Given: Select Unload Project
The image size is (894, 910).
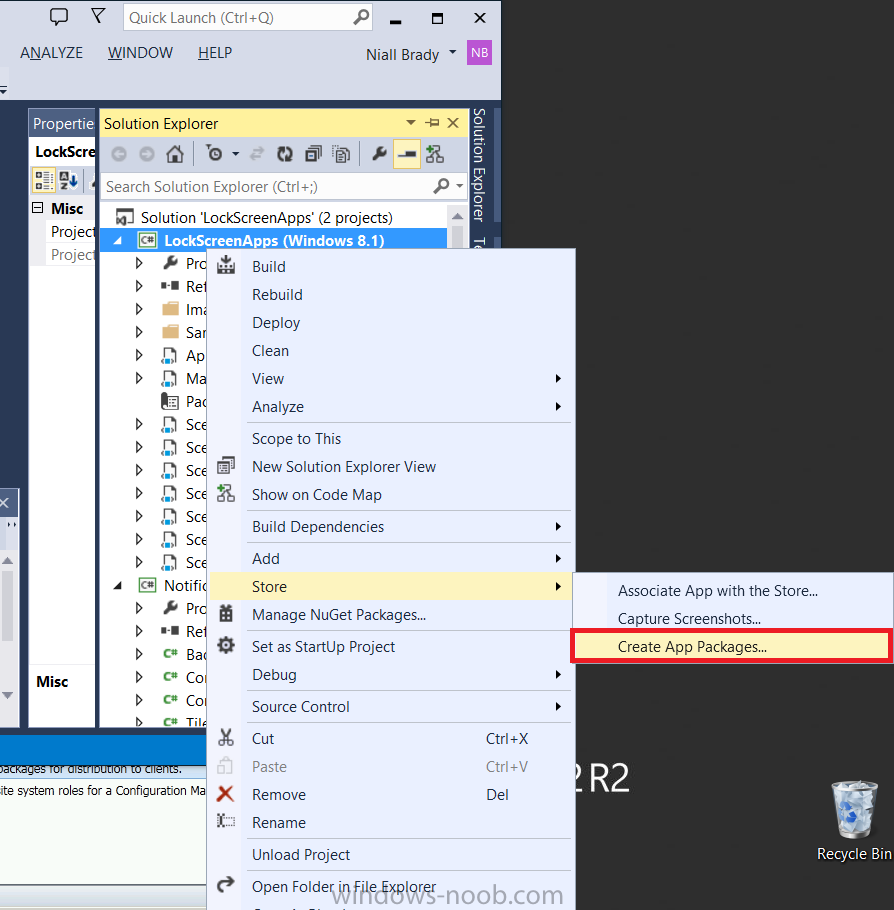Looking at the screenshot, I should (x=391, y=854).
